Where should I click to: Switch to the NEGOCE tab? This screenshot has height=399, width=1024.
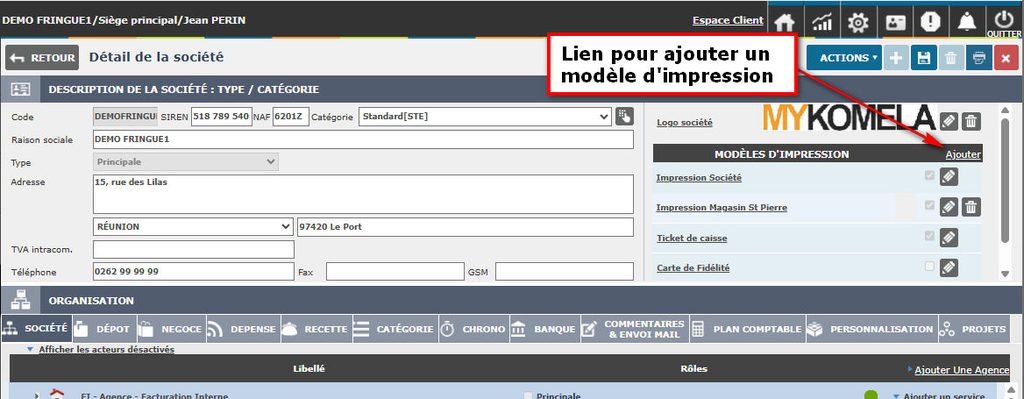(171, 329)
